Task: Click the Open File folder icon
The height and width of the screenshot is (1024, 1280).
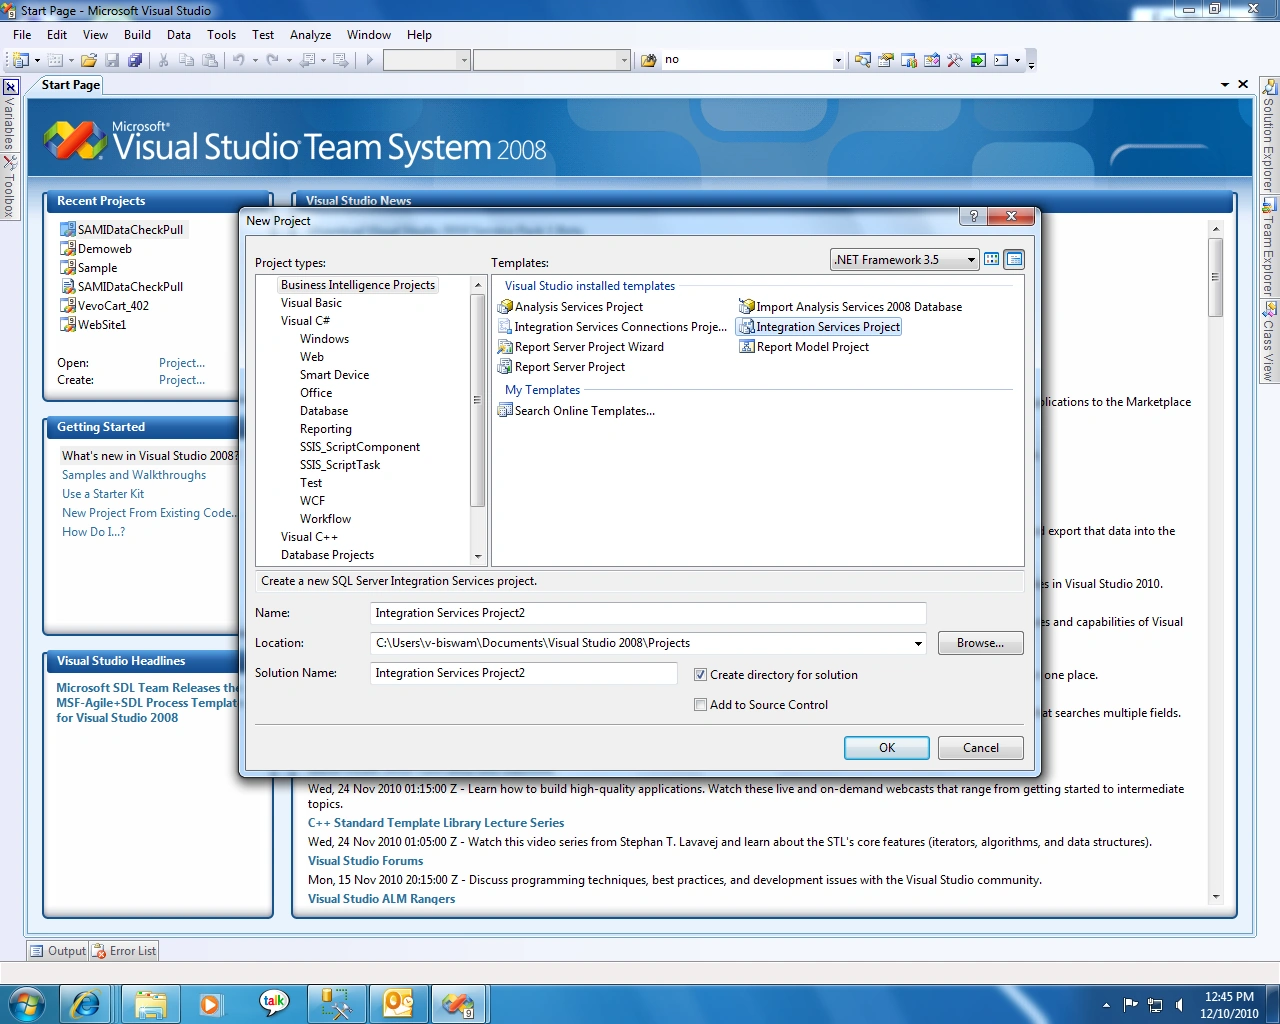Action: (x=89, y=60)
